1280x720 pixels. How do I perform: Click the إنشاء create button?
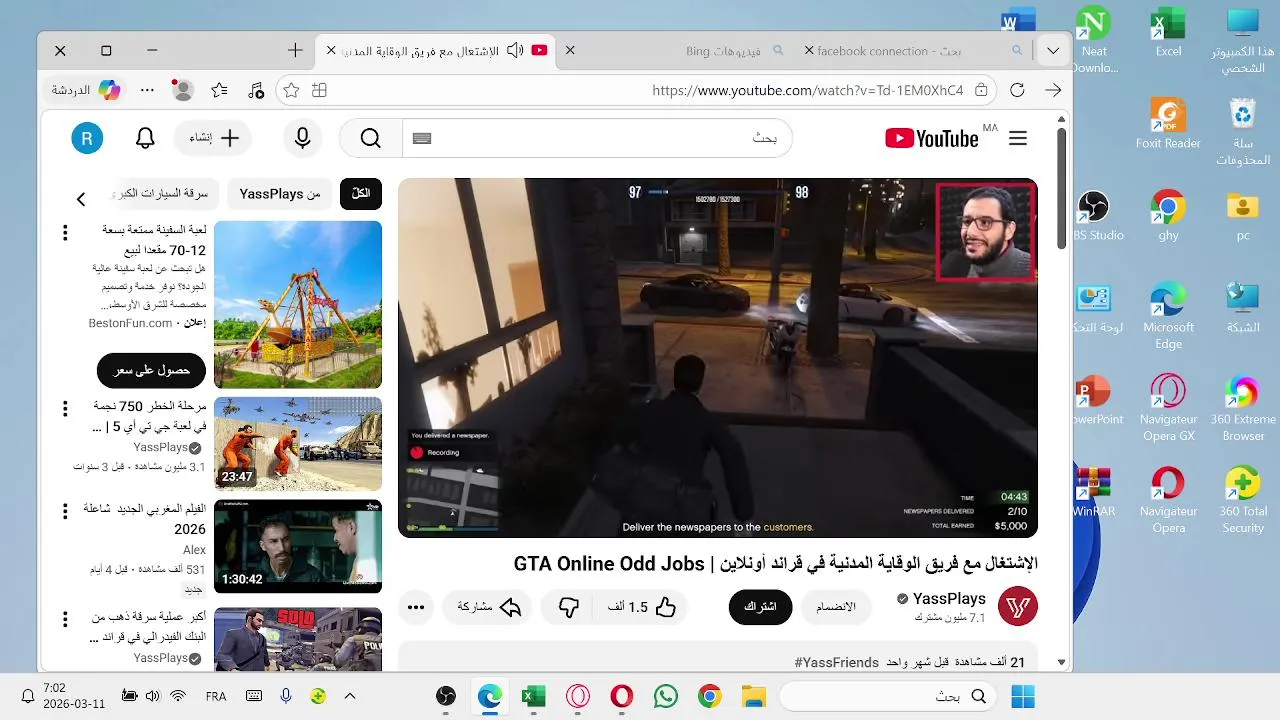(x=213, y=138)
